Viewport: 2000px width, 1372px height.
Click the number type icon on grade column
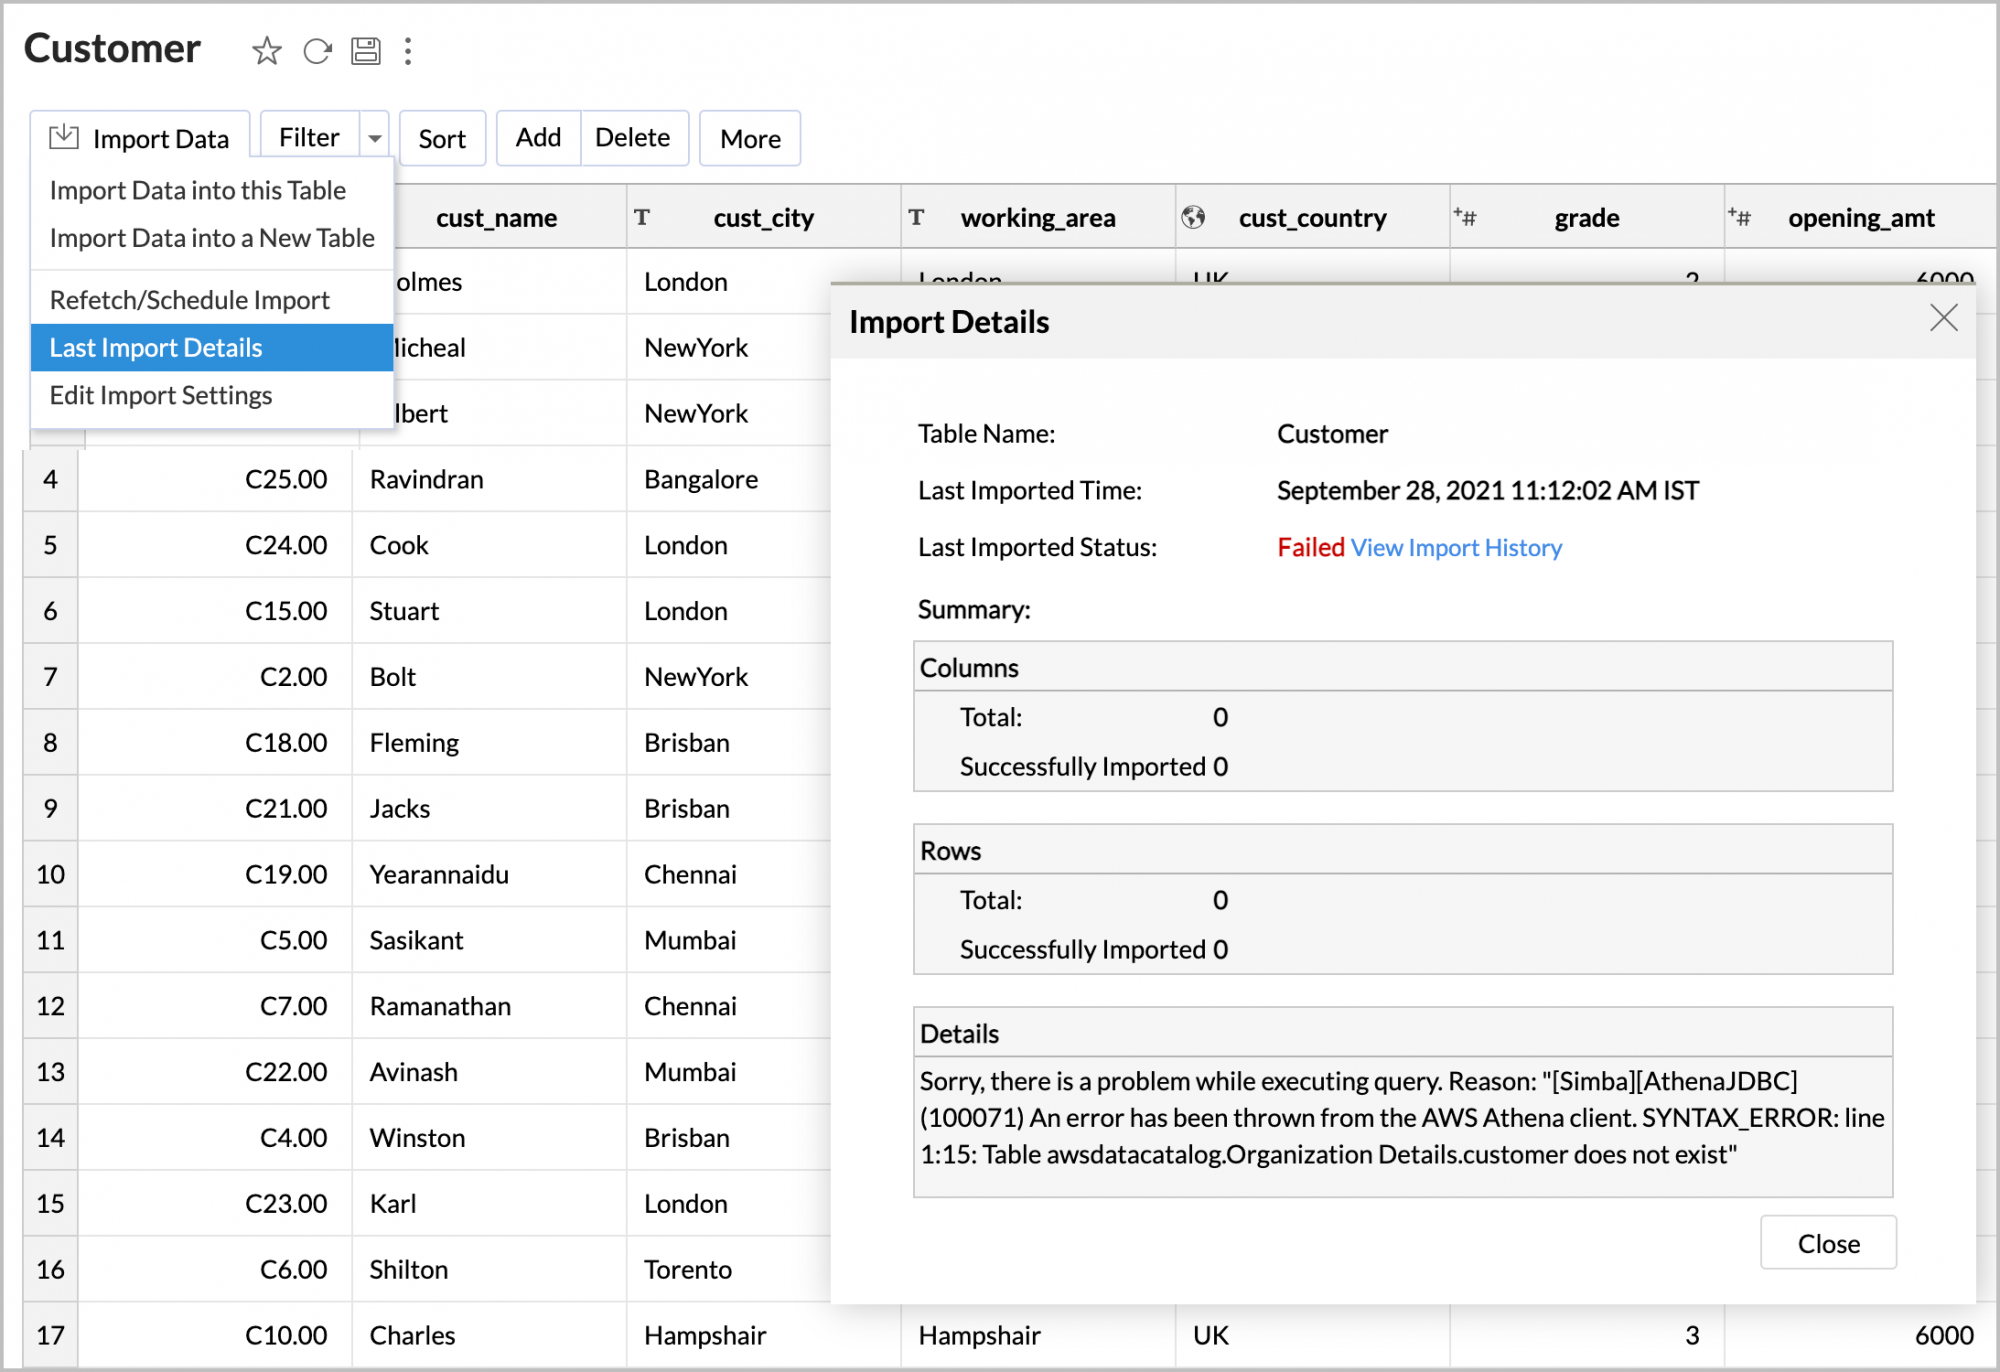pos(1465,217)
